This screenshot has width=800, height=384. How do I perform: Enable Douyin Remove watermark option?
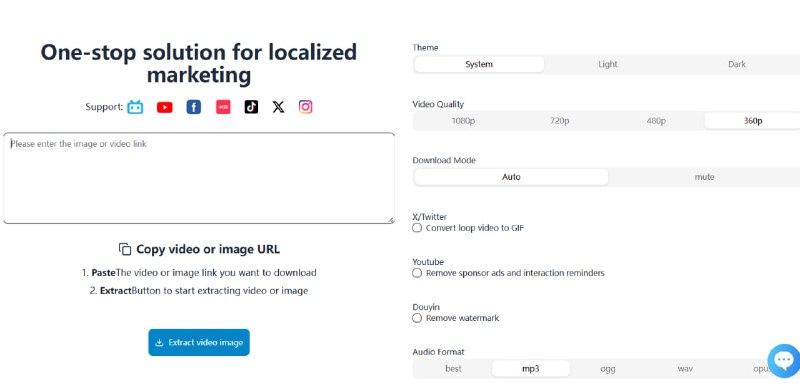pyautogui.click(x=417, y=318)
